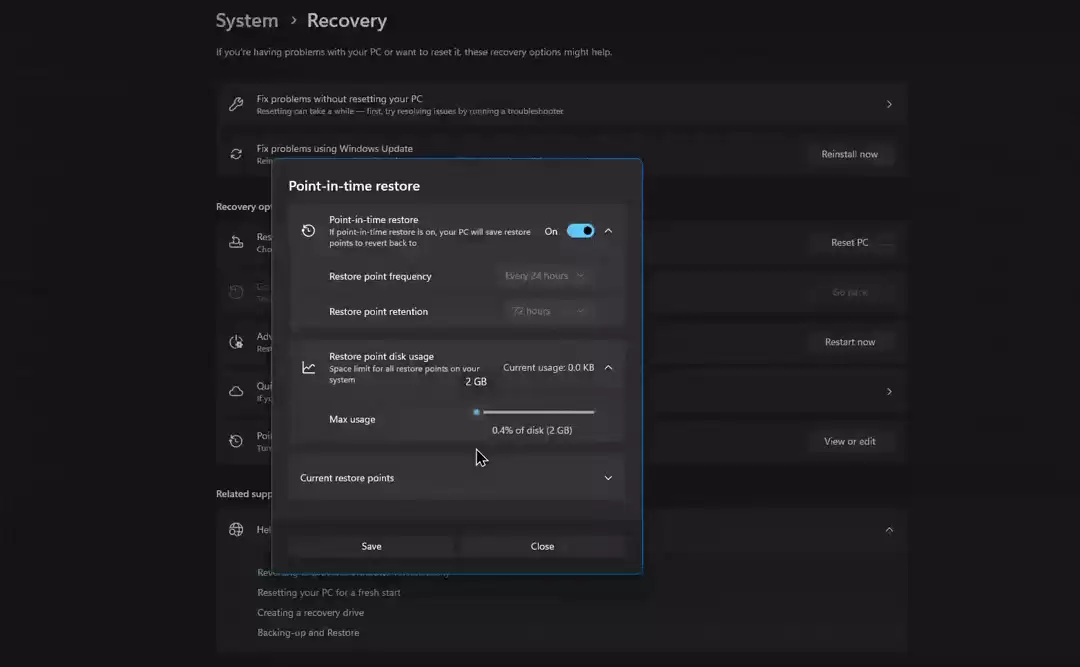
Task: Click the globe help icon
Action: tap(236, 529)
